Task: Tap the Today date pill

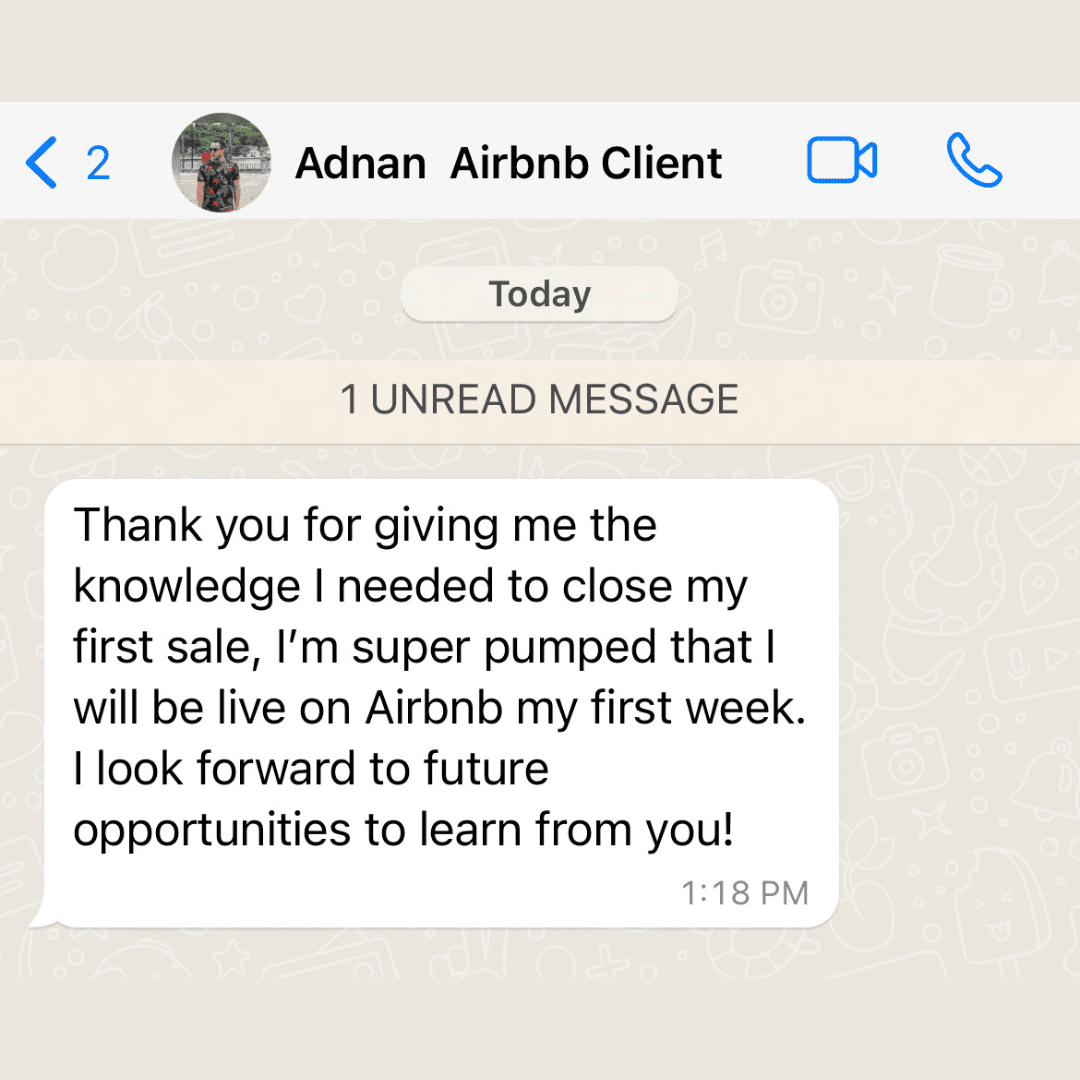Action: point(540,294)
